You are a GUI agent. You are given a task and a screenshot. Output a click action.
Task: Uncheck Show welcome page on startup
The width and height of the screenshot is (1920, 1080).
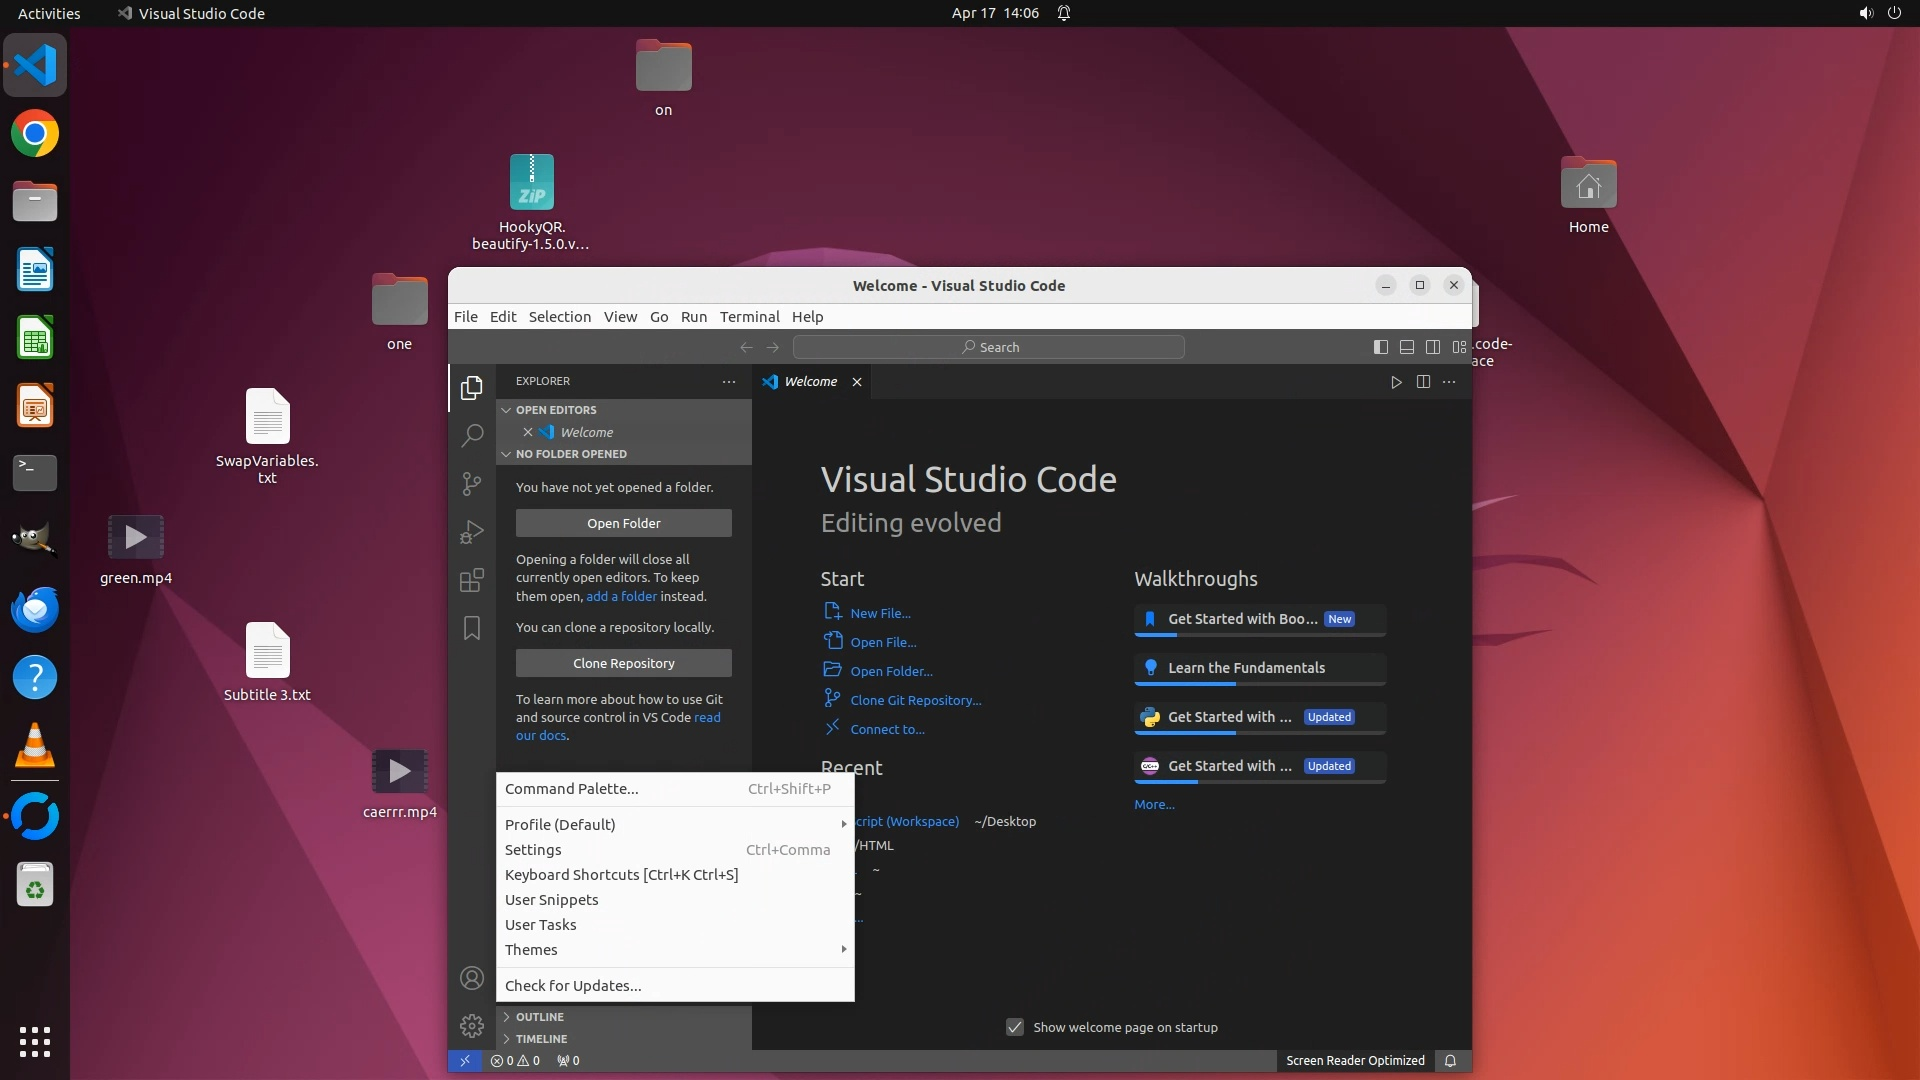point(1015,1027)
